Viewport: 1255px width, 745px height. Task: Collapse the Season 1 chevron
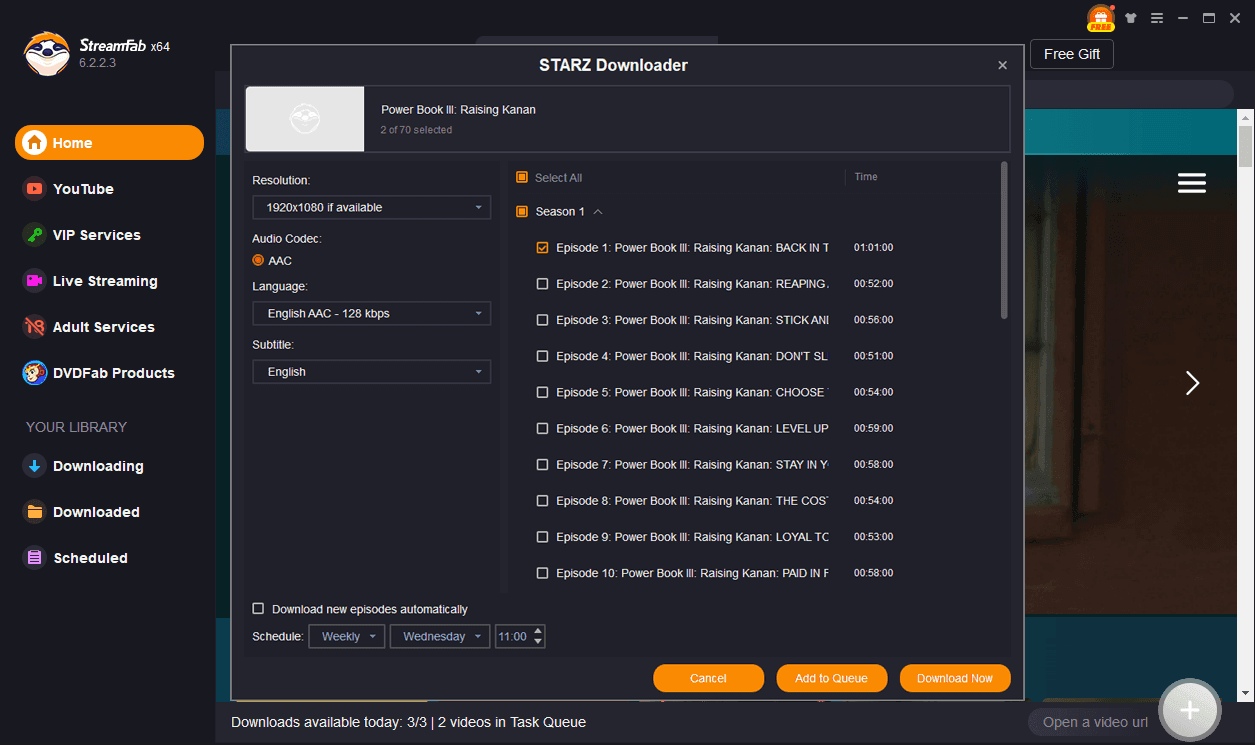tap(598, 211)
